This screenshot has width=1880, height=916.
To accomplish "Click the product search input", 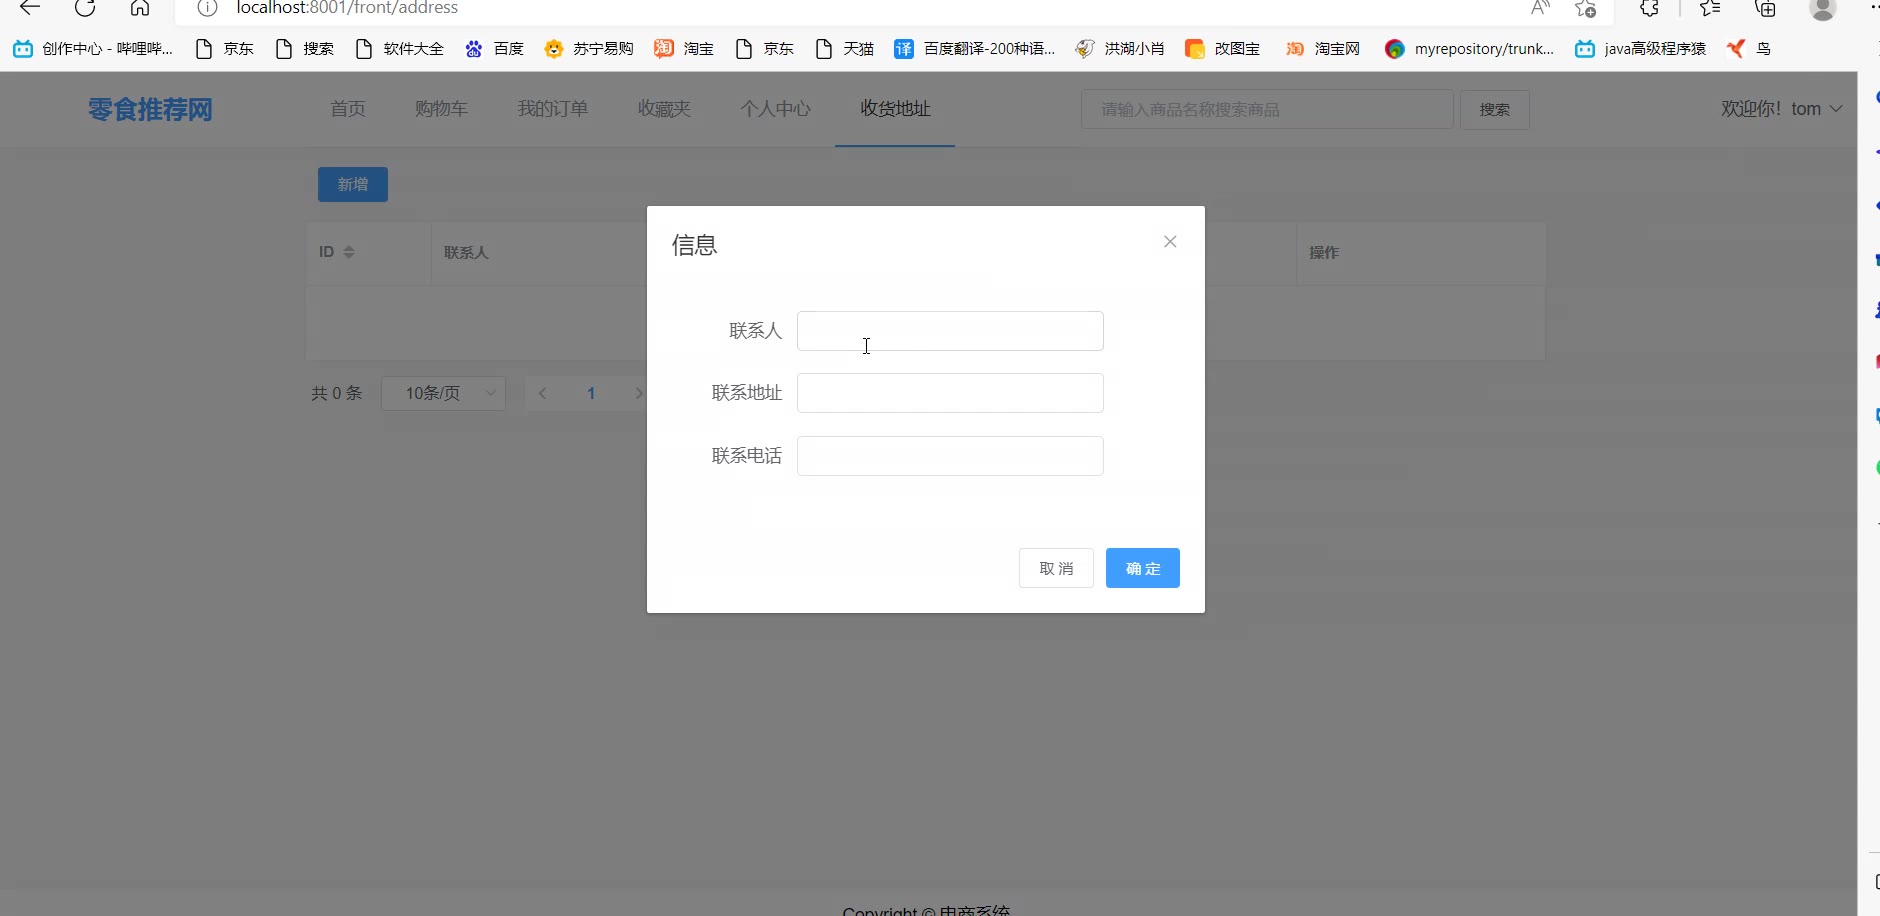I will [x=1267, y=109].
